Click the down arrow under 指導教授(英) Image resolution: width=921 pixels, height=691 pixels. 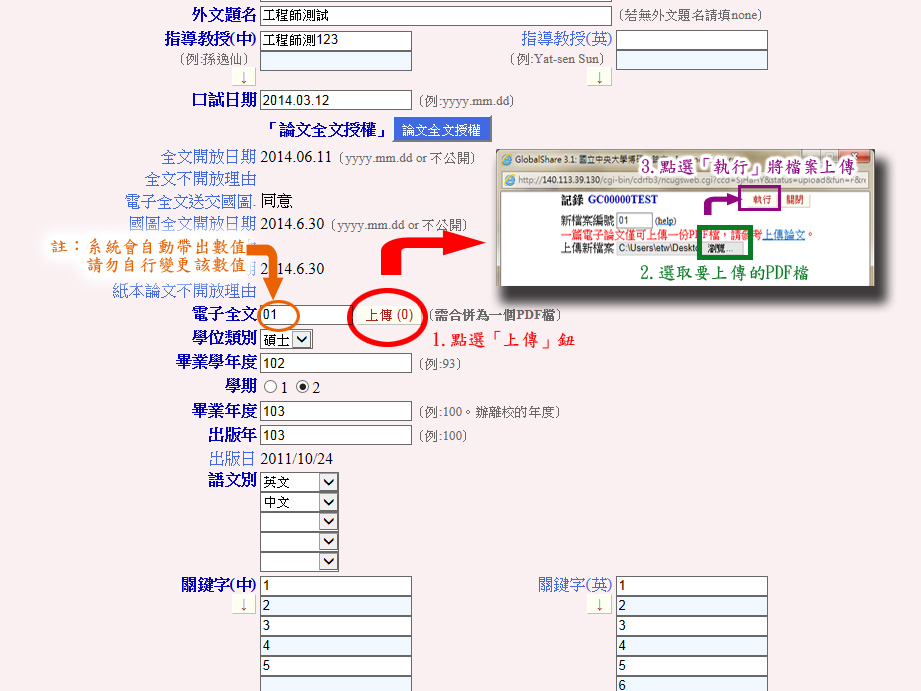598,77
